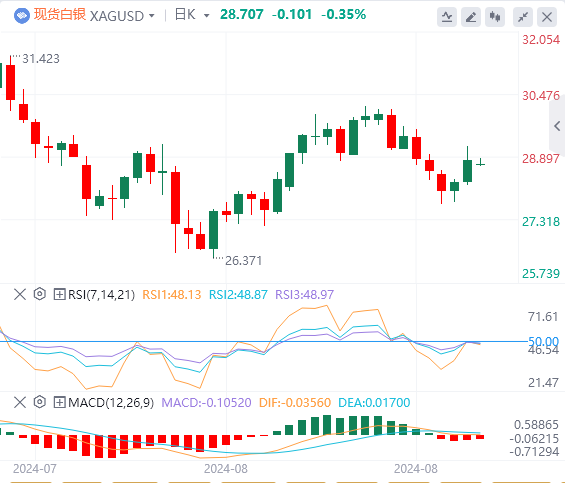565x483 pixels.
Task: Click the RSI(7,14,21) indicator label
Action: (101, 294)
